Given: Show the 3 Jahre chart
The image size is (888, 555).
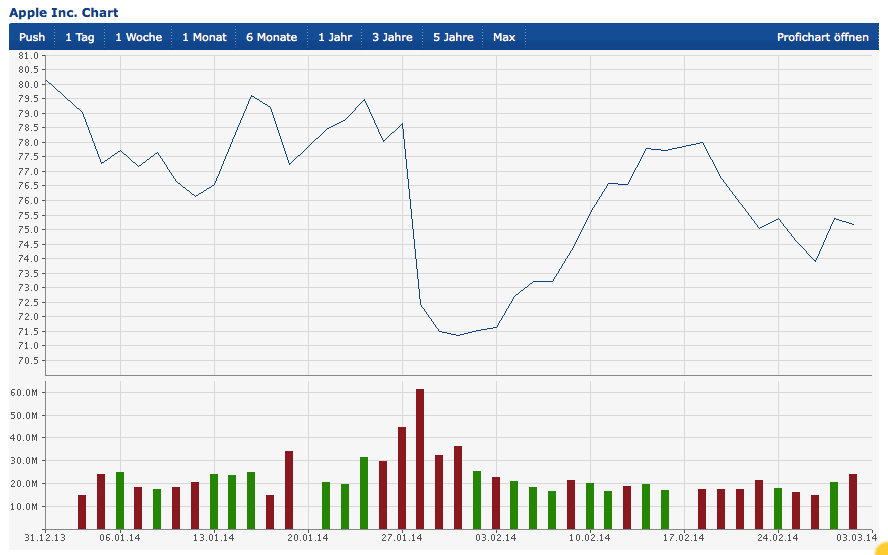Looking at the screenshot, I should (392, 37).
